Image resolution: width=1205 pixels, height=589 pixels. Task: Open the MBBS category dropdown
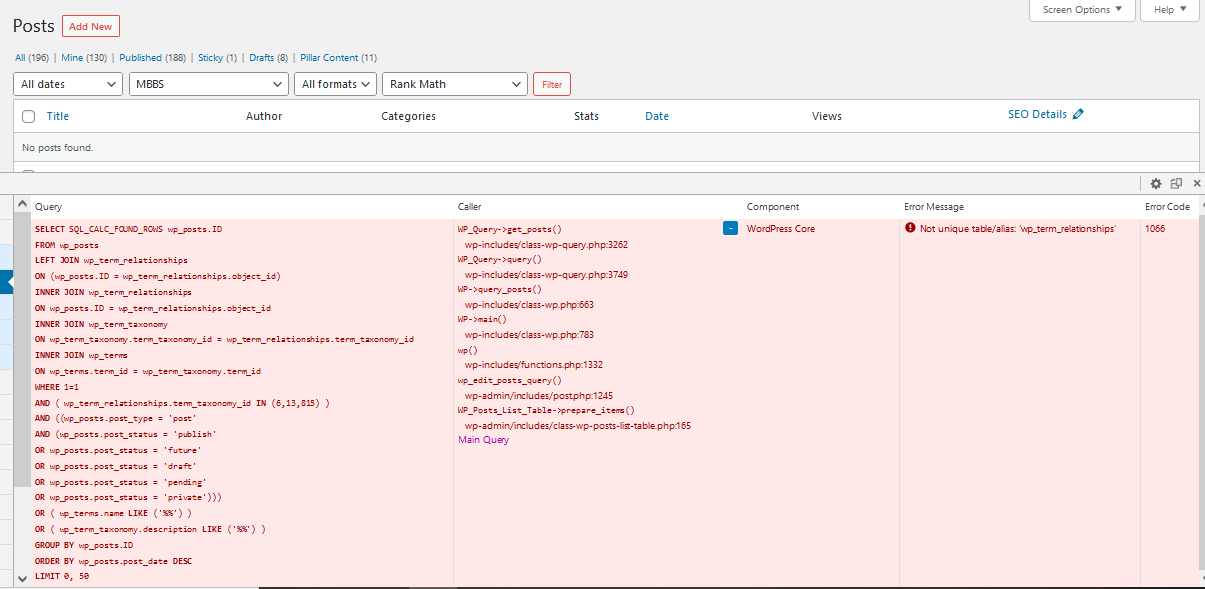coord(209,84)
